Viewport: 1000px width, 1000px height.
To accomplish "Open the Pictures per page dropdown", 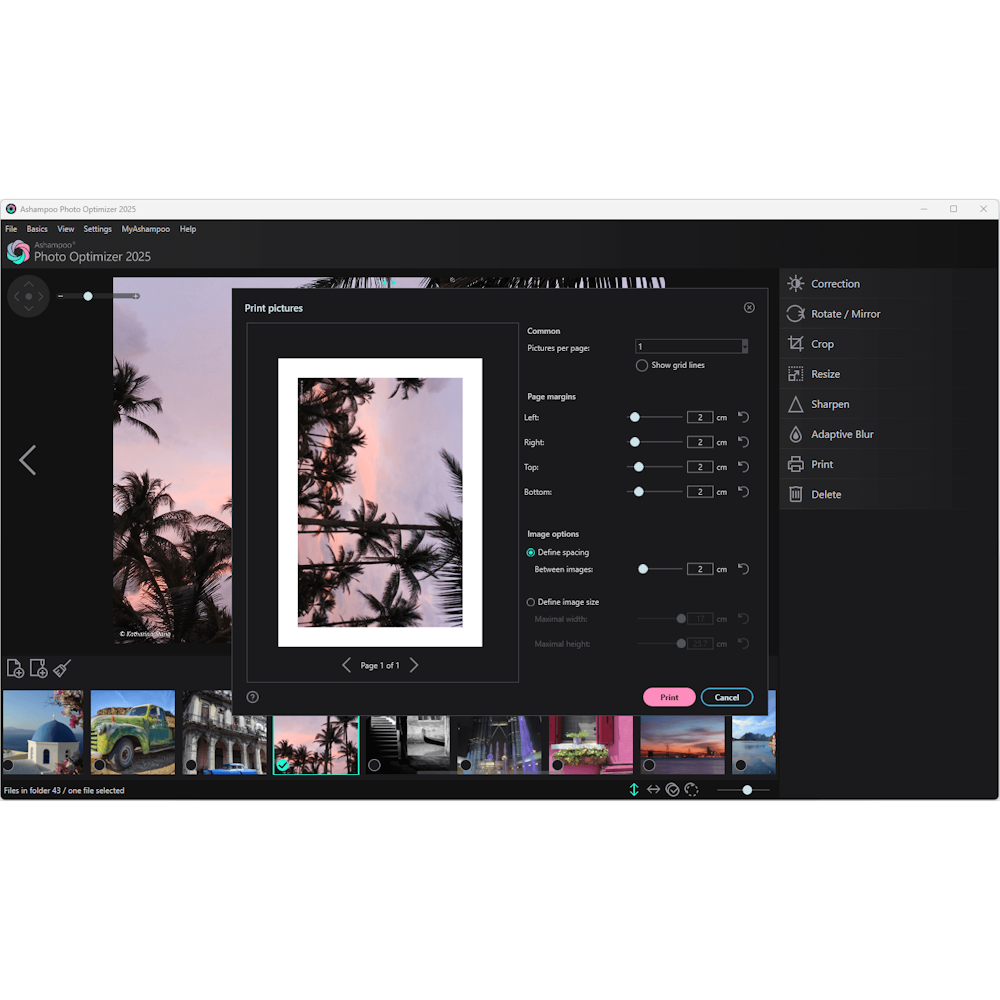I will (745, 346).
